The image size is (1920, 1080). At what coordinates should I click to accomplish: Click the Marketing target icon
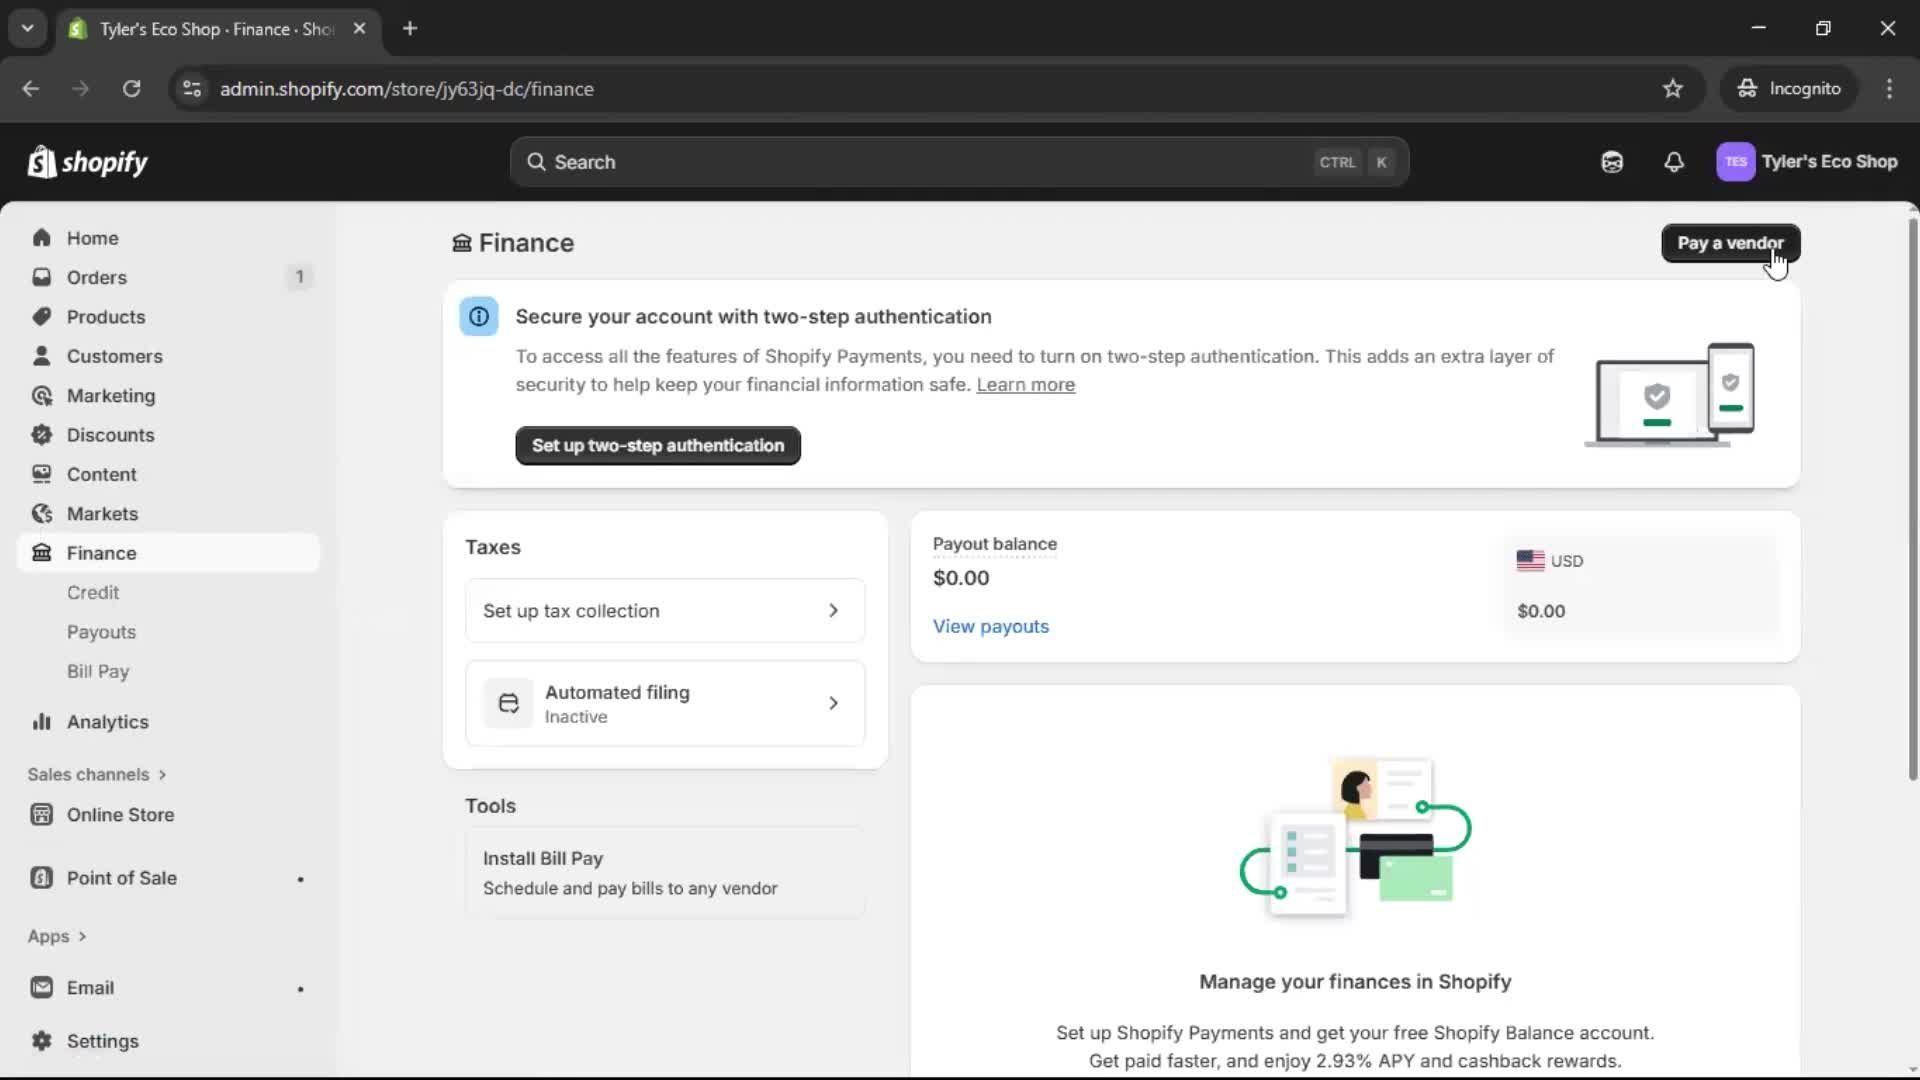coord(41,396)
